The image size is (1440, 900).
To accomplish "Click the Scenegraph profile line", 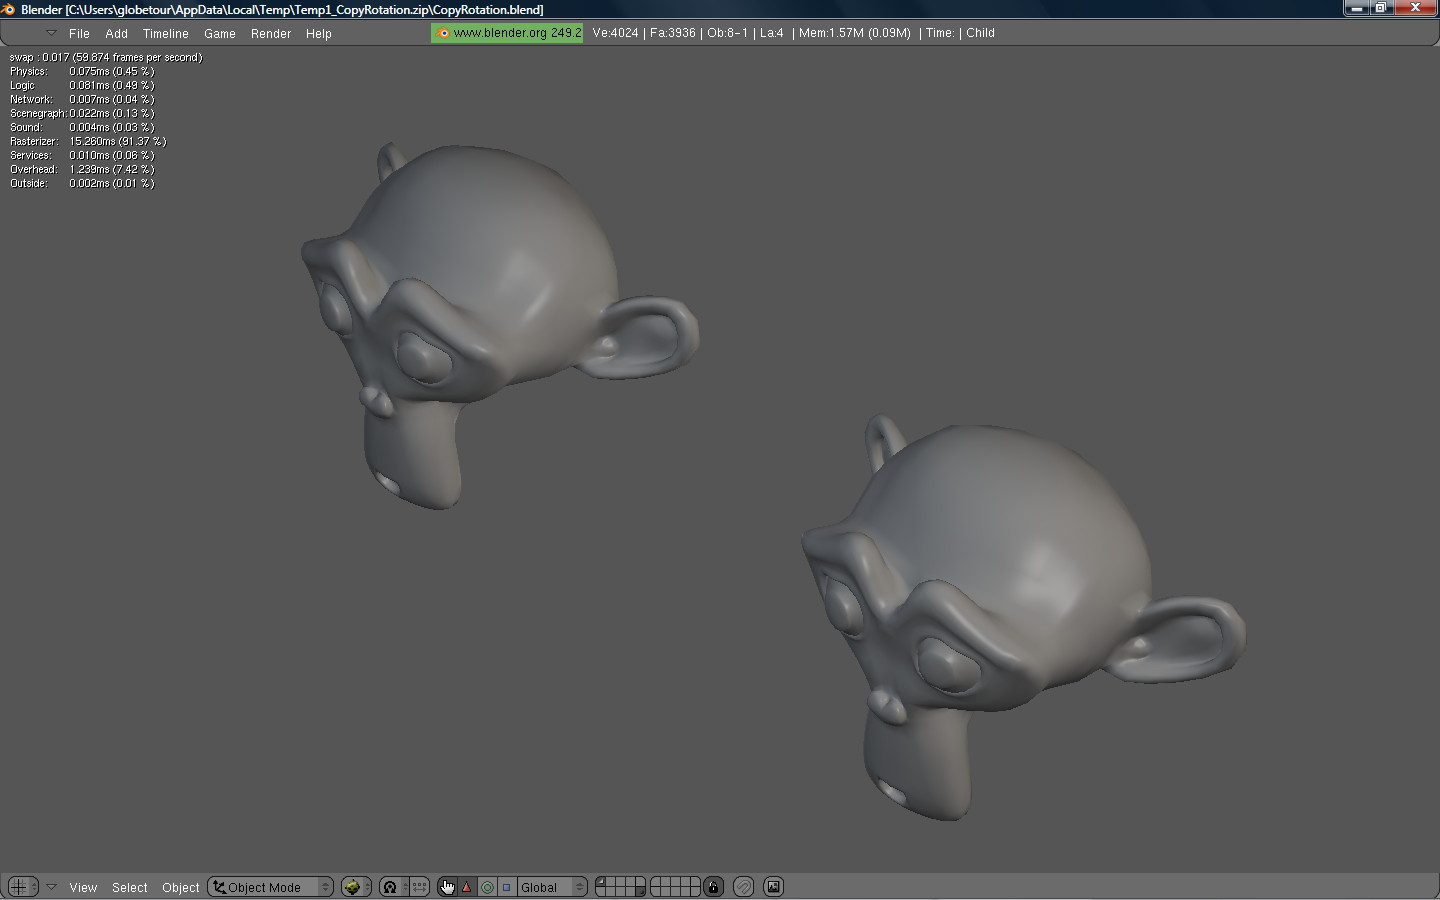I will coord(82,113).
